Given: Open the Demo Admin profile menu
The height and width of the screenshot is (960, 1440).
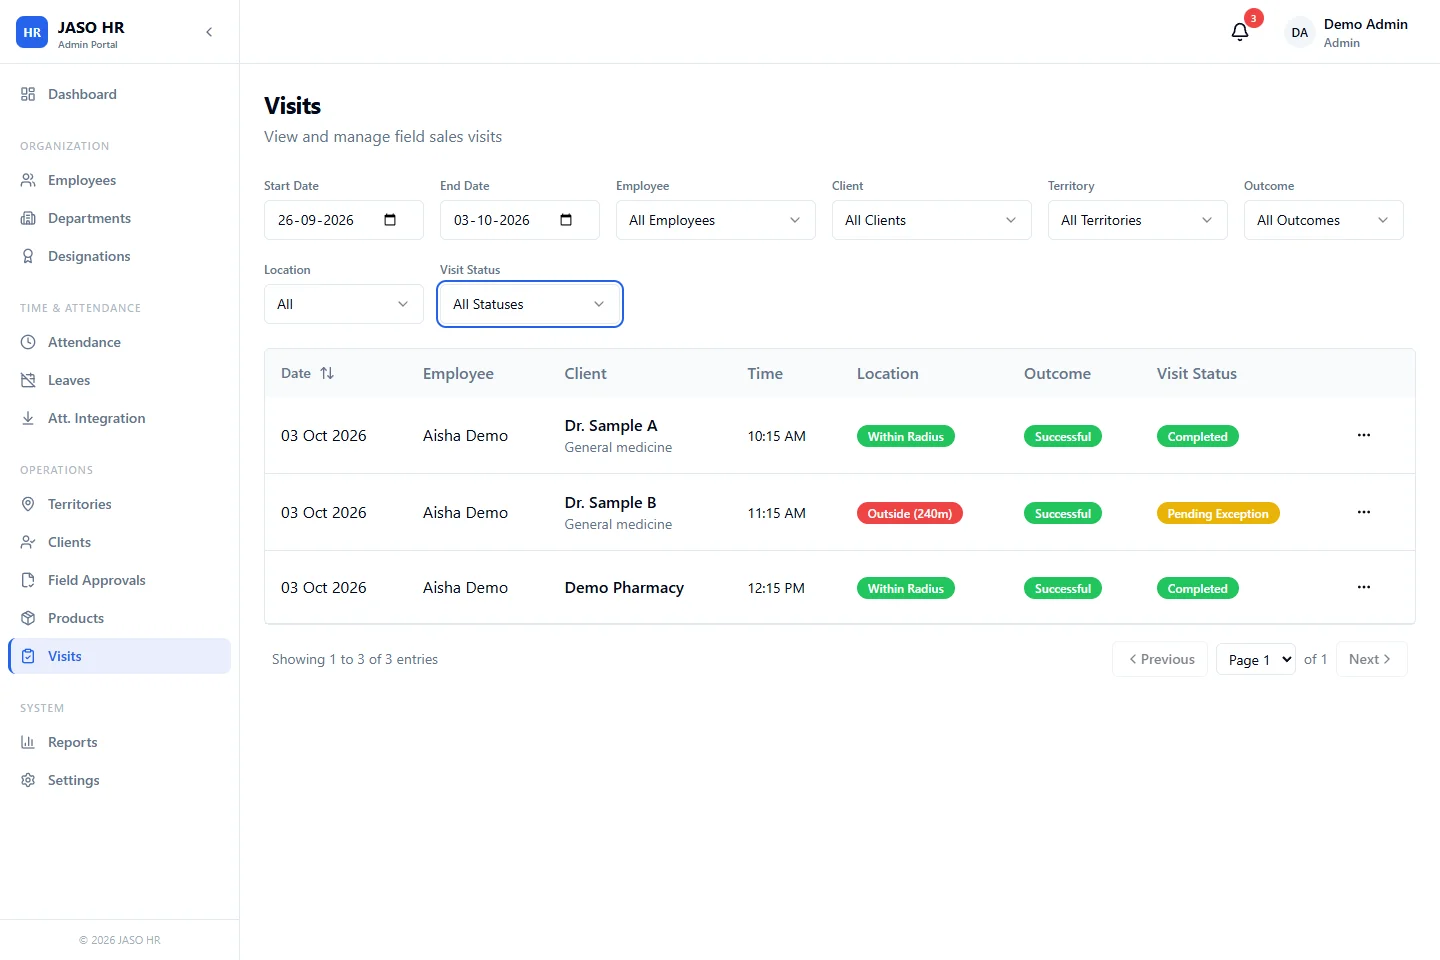Looking at the screenshot, I should (x=1346, y=32).
